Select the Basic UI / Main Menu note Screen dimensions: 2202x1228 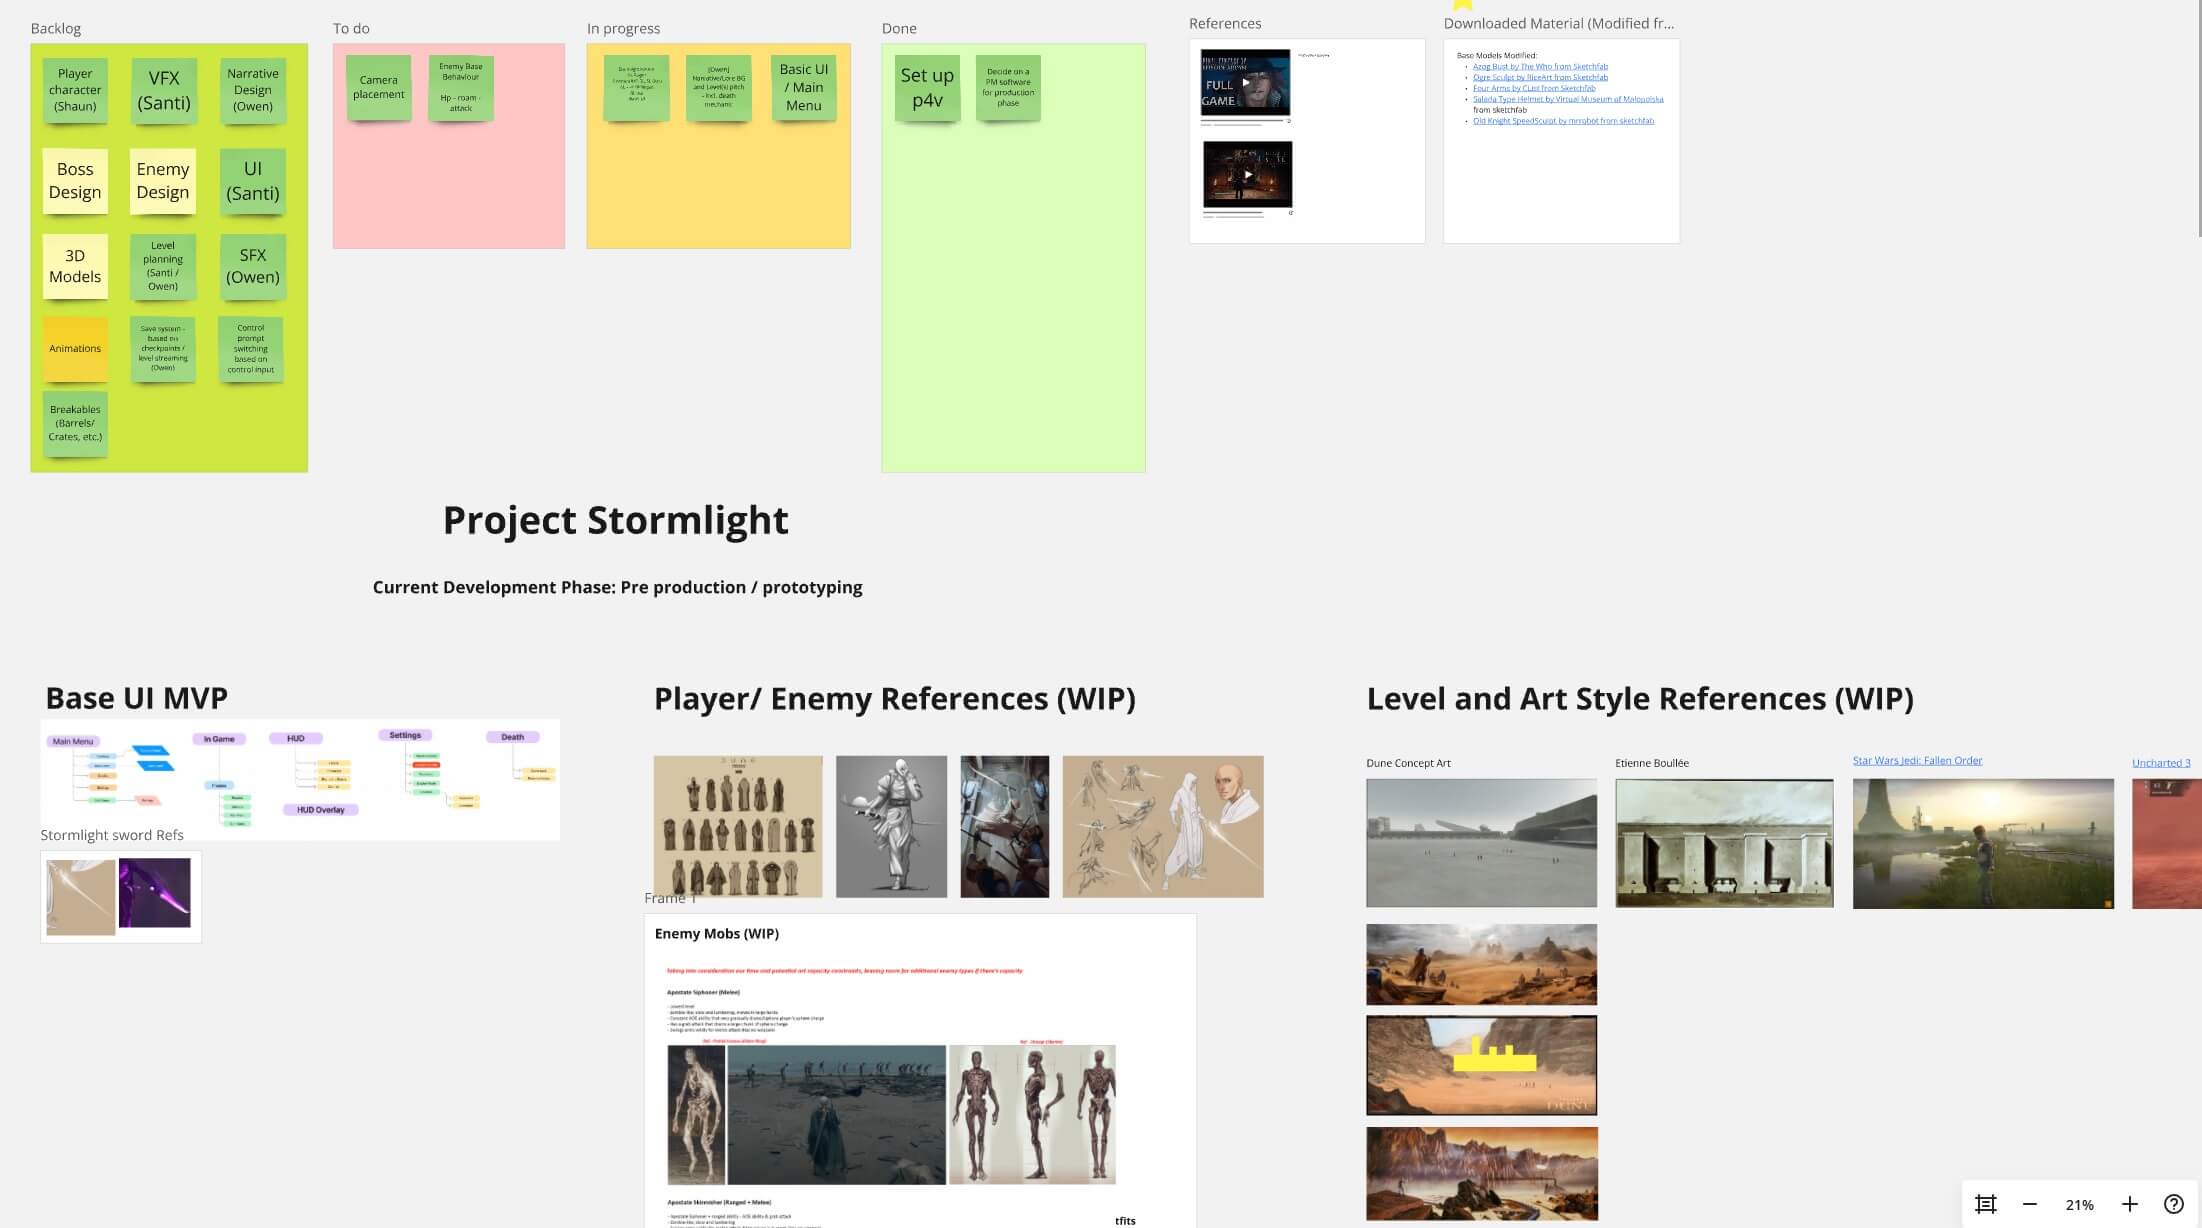[x=803, y=88]
